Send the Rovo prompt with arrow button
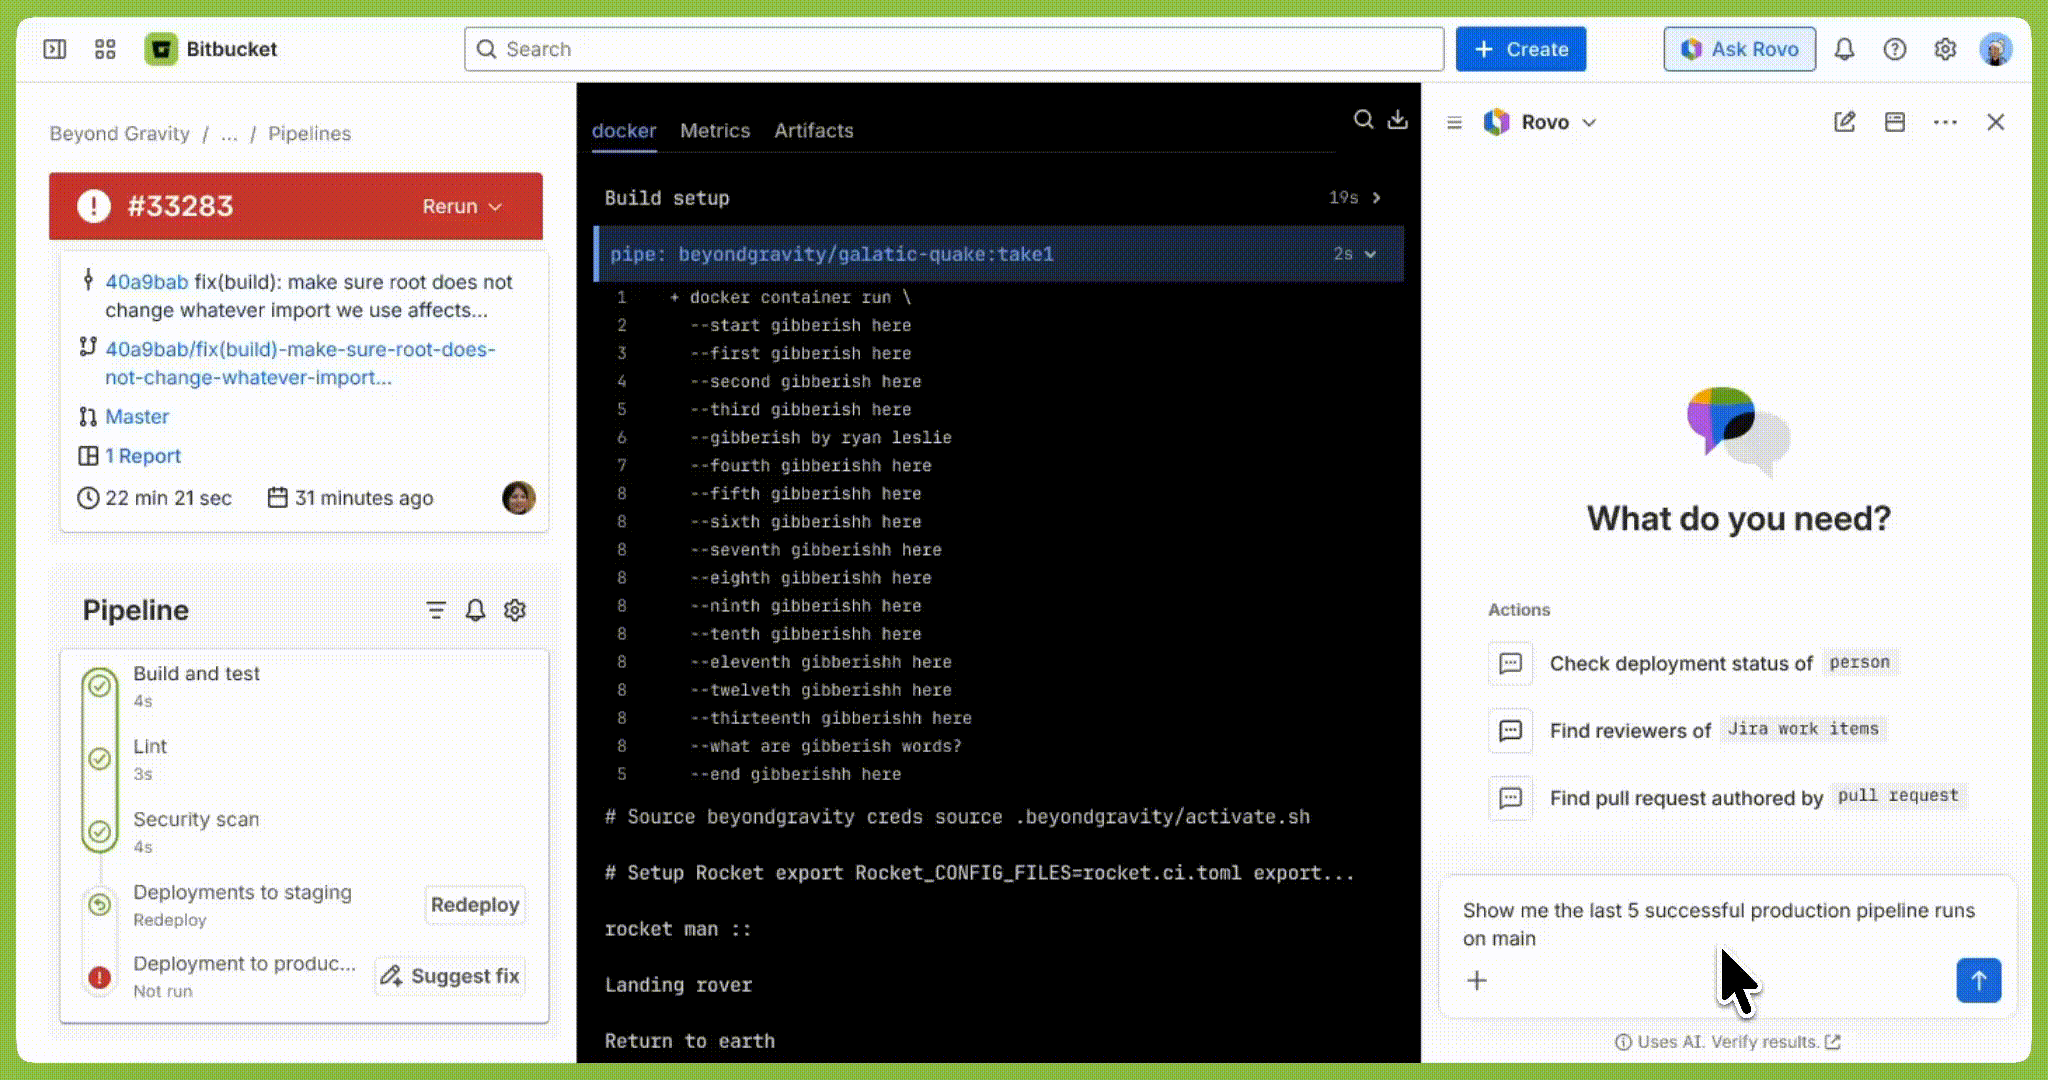Viewport: 2048px width, 1080px height. (x=1978, y=980)
